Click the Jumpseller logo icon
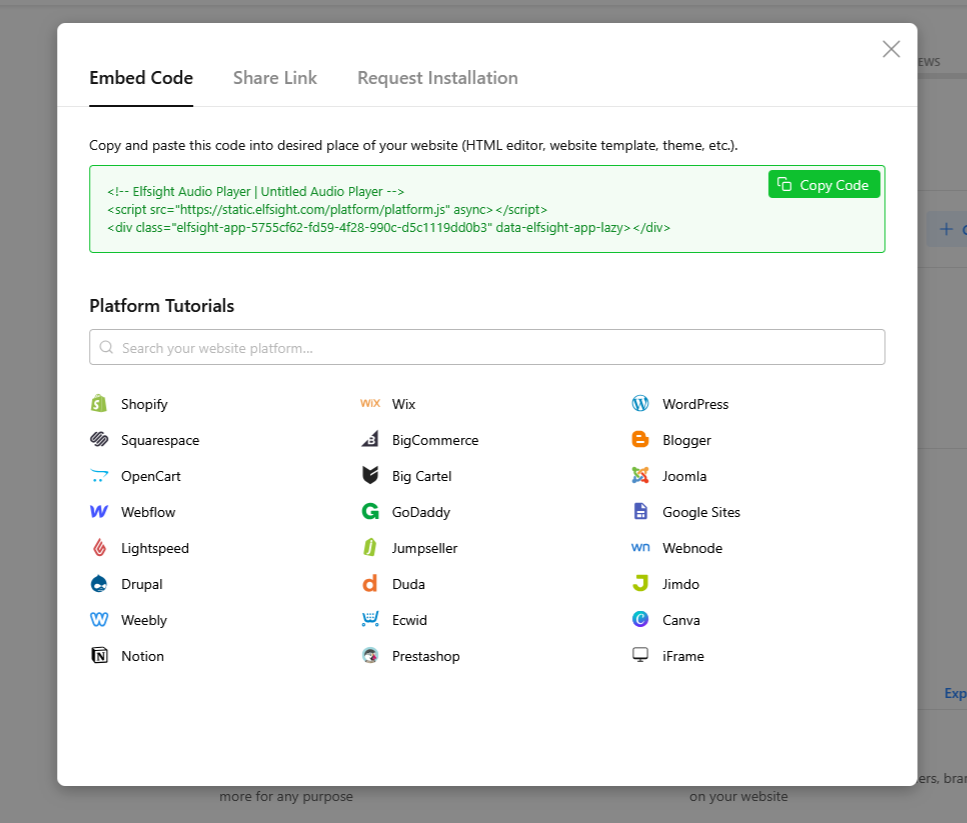This screenshot has width=967, height=823. [370, 547]
